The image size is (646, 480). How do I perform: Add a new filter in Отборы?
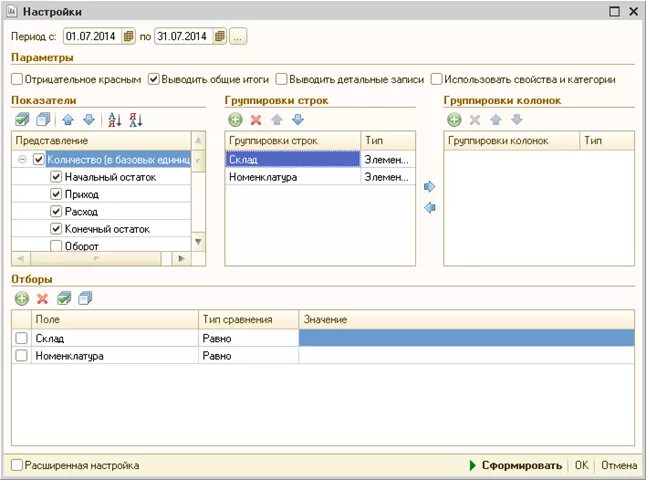click(22, 298)
